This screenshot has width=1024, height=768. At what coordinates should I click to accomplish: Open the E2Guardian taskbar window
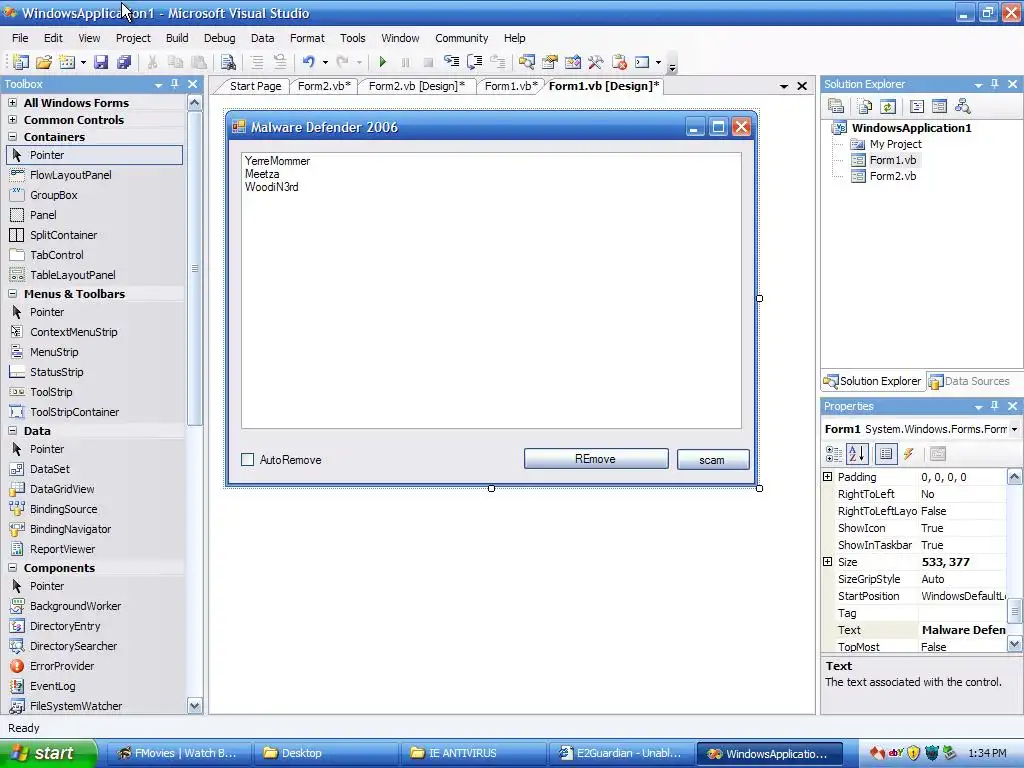coord(620,753)
